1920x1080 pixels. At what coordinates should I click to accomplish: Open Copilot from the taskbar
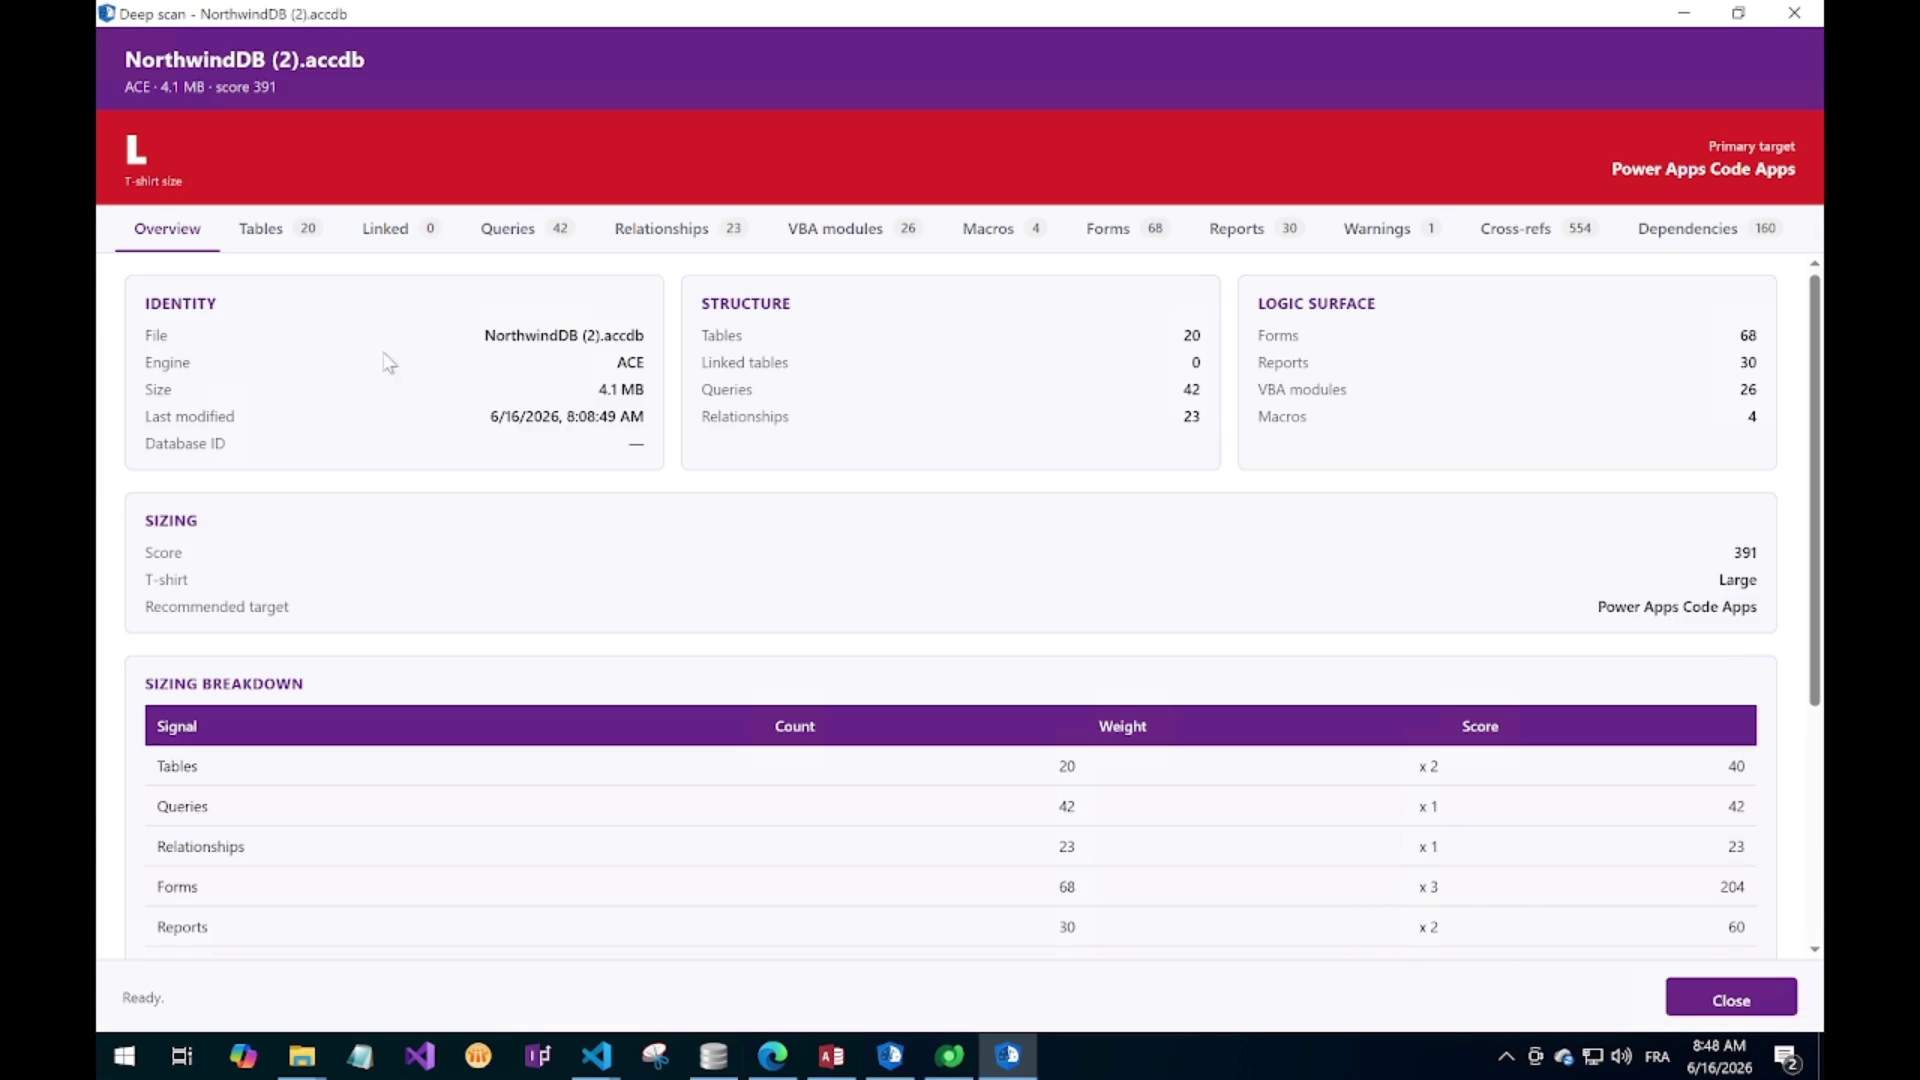pos(243,1056)
